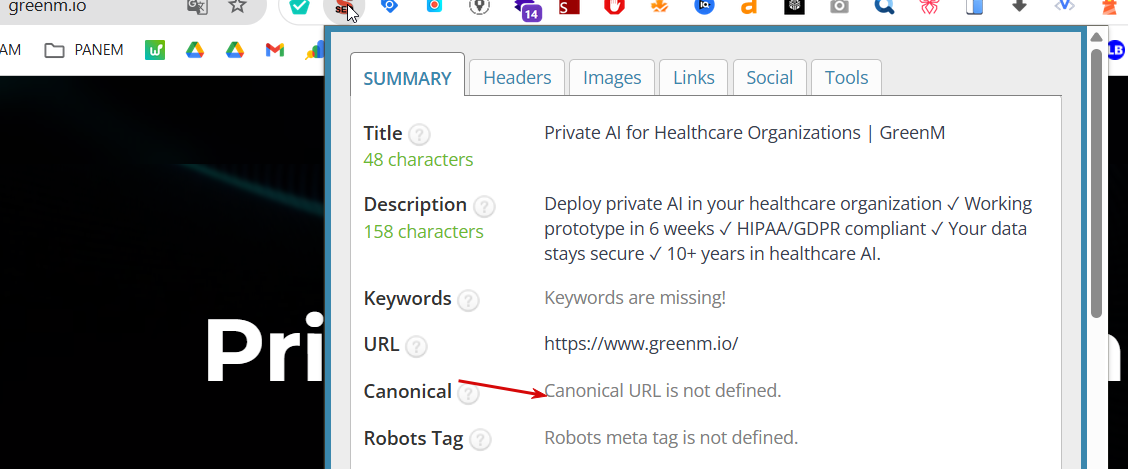Open the red hand ad blocker extension

pos(614,7)
